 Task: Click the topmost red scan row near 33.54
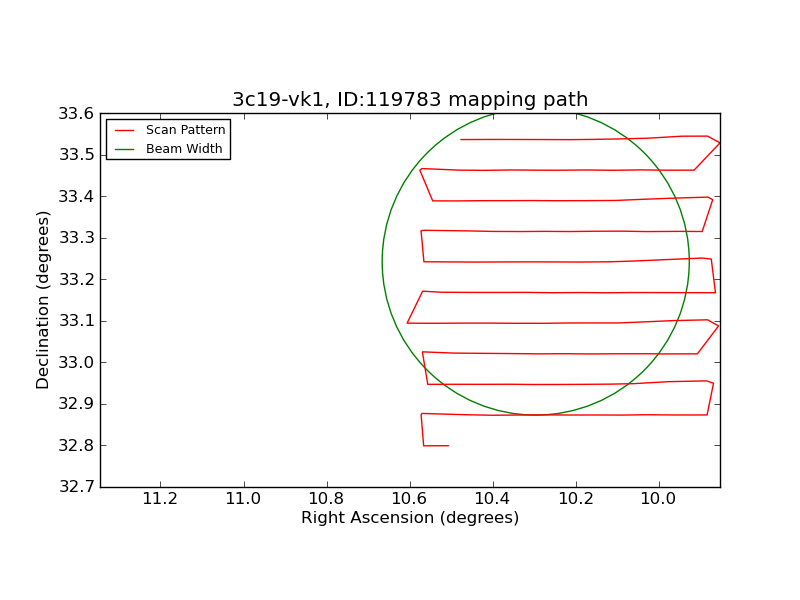click(584, 139)
